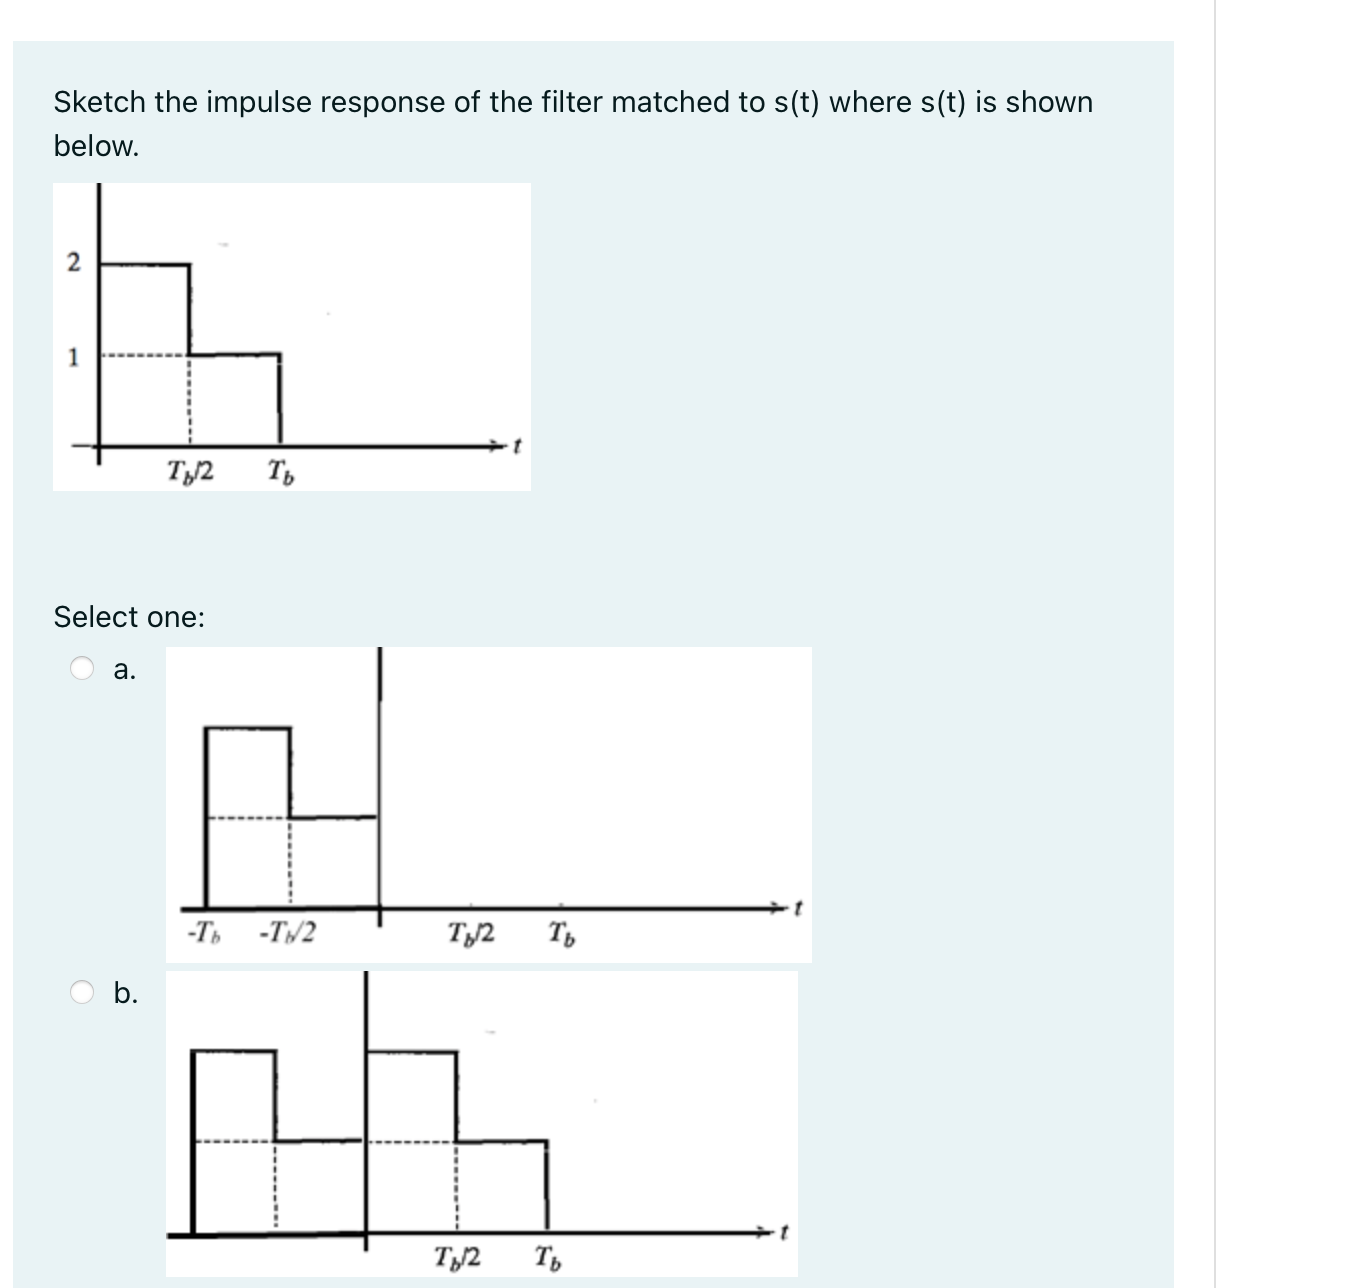This screenshot has width=1366, height=1288.
Task: Click the Tb label on the s(t) axis
Action: [280, 472]
